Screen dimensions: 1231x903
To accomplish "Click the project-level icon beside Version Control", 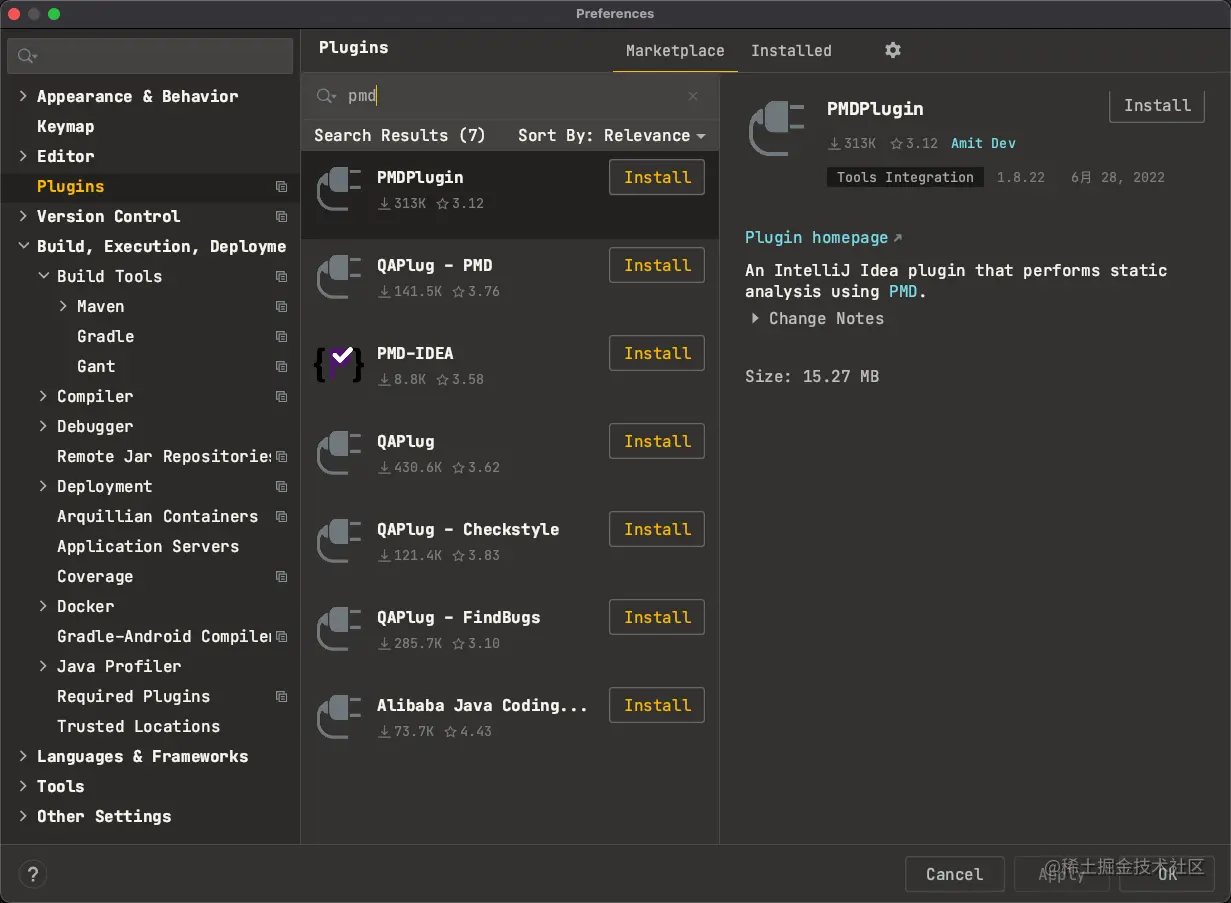I will coord(281,216).
